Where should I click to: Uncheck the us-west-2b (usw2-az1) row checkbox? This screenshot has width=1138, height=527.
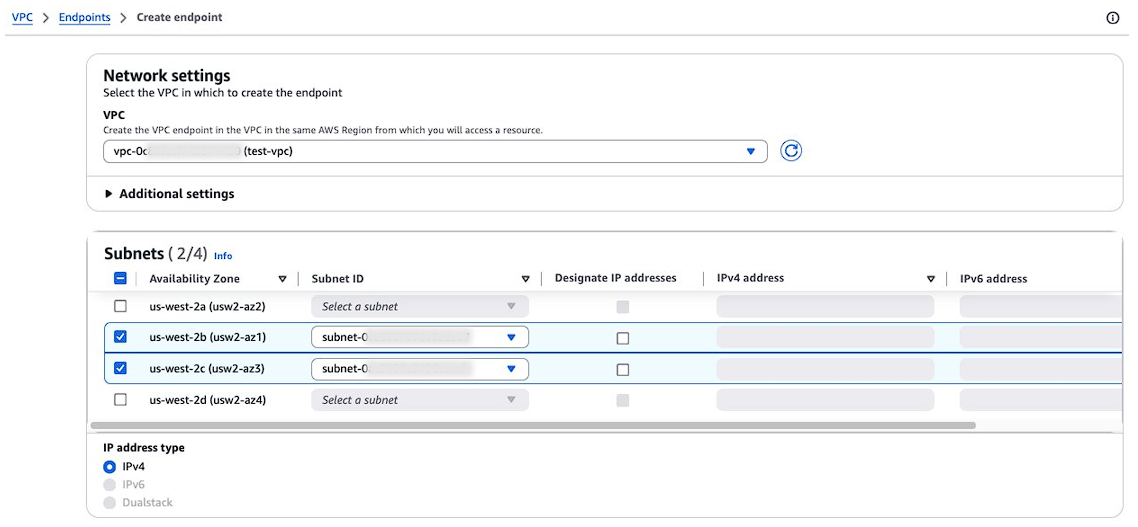pyautogui.click(x=120, y=337)
